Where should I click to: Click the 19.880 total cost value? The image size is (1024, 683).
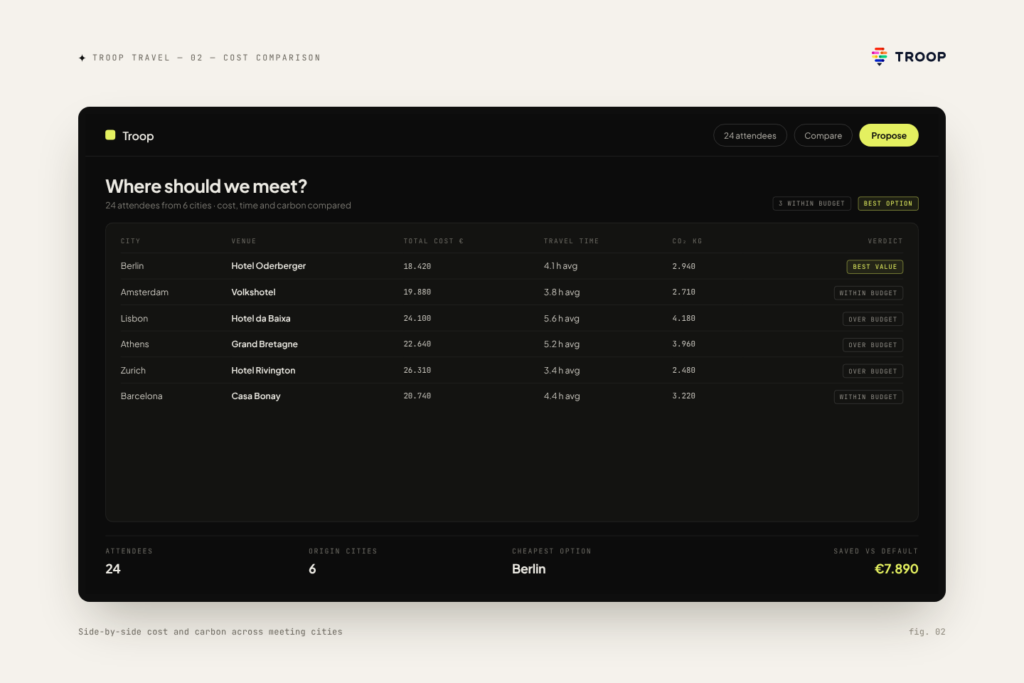417,292
